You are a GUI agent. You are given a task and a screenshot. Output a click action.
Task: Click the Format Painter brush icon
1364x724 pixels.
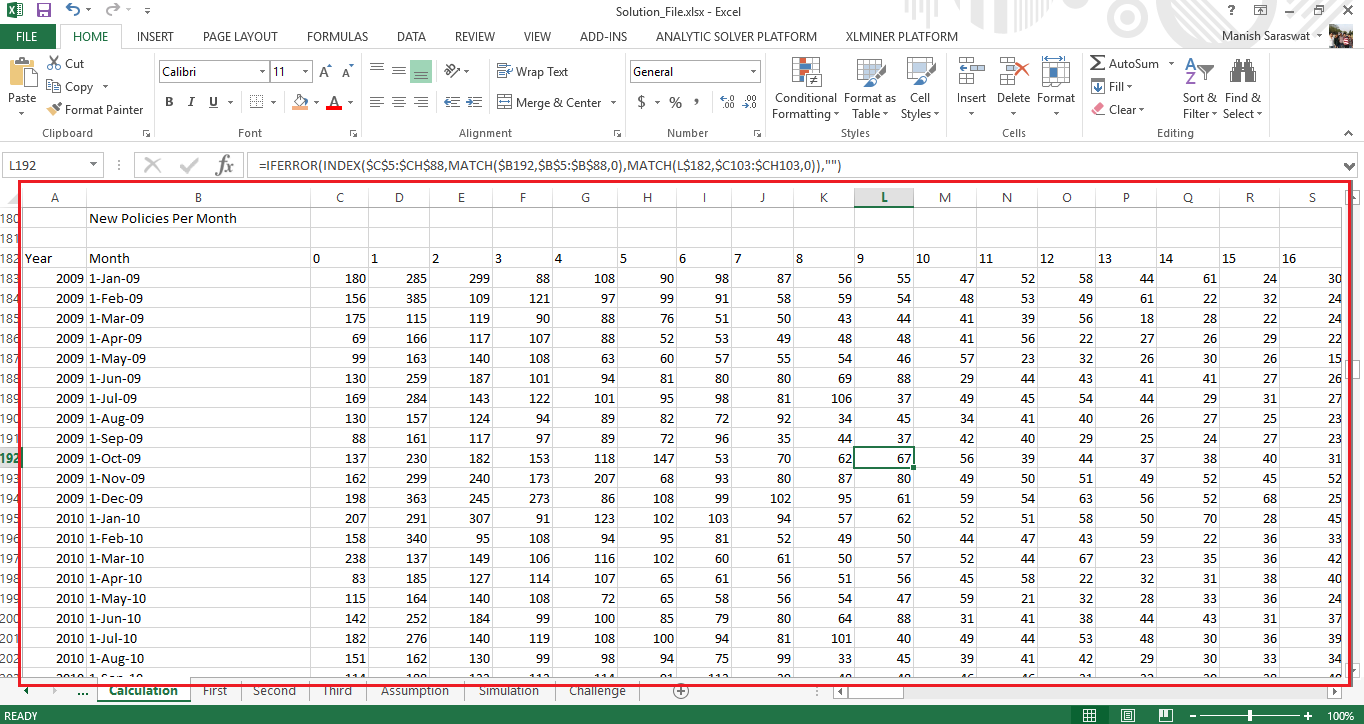coord(54,110)
